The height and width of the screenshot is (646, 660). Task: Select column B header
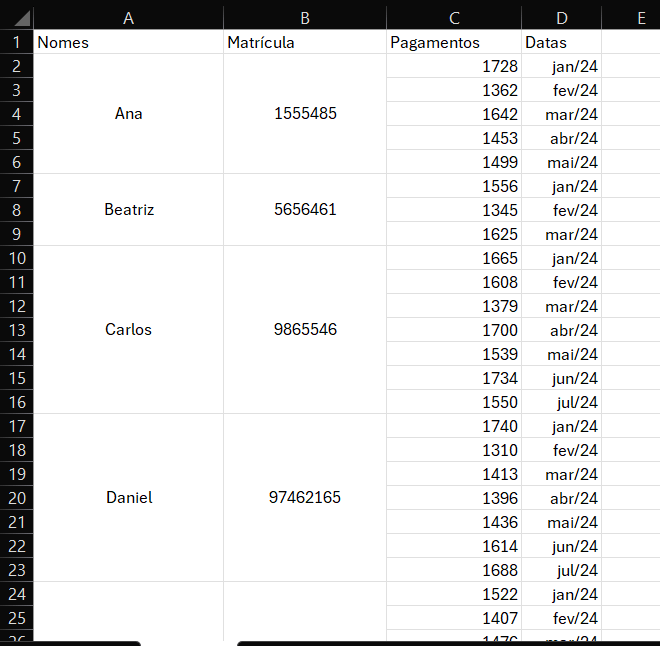305,18
